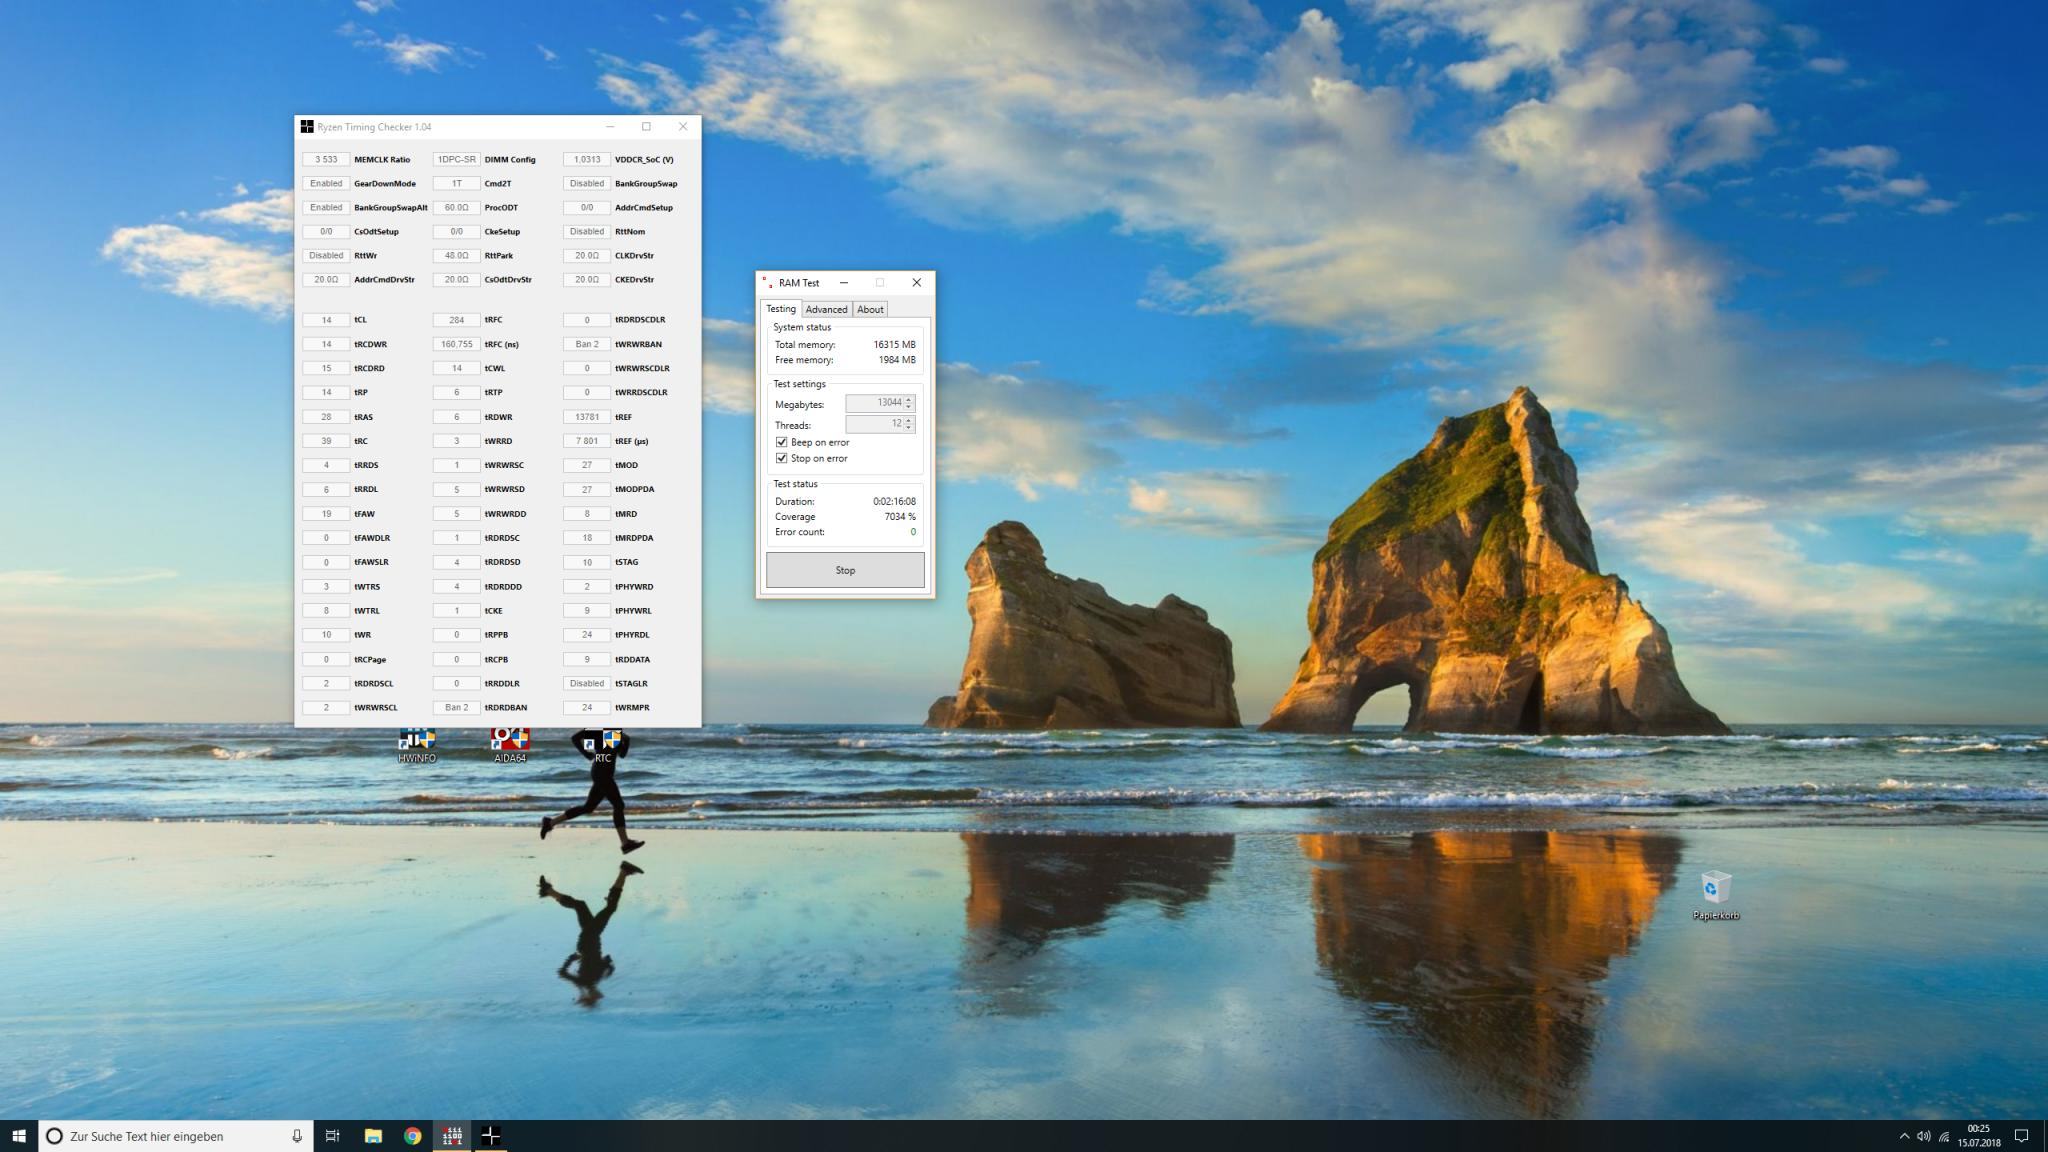The height and width of the screenshot is (1152, 2048).
Task: Open the Windows Start menu
Action: (x=18, y=1136)
